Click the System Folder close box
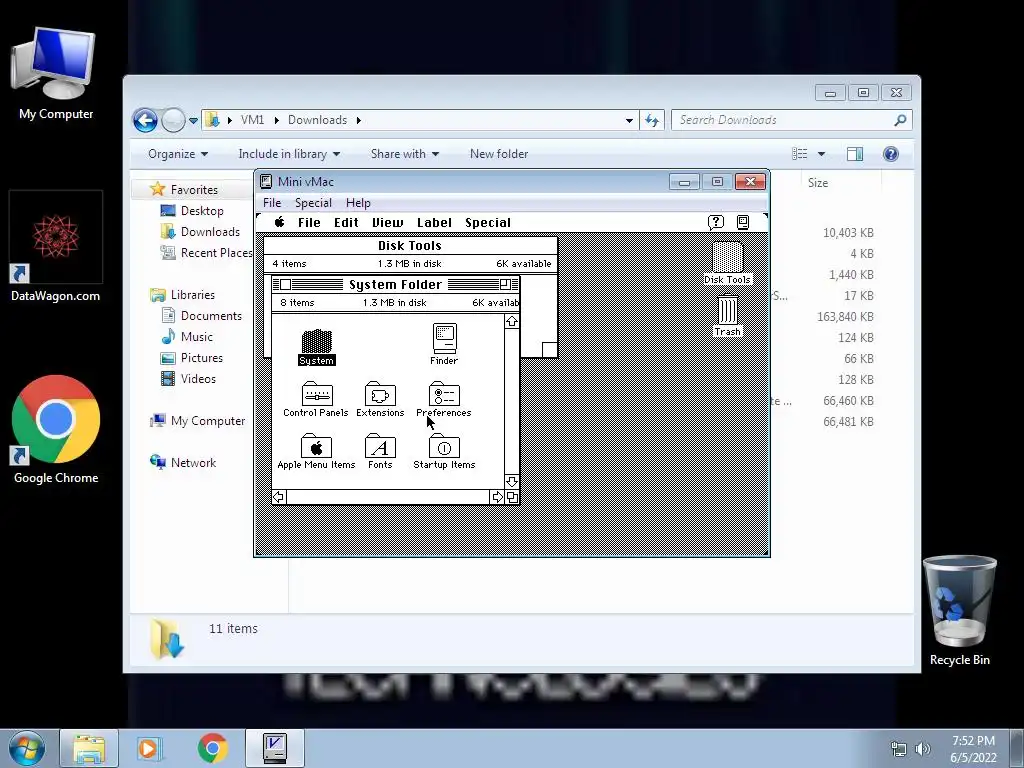1024x768 pixels. (285, 284)
